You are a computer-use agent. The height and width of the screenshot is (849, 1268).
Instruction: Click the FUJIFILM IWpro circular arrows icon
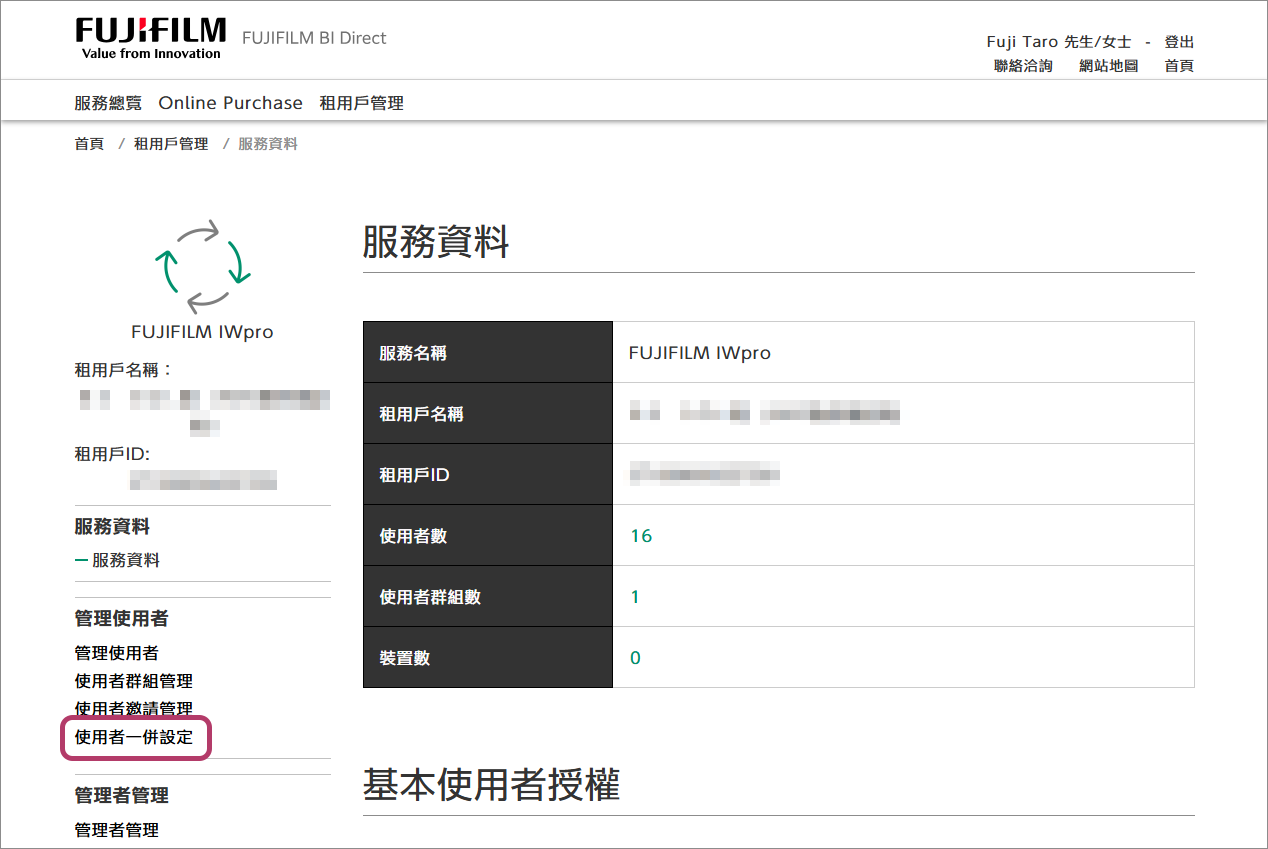click(202, 266)
